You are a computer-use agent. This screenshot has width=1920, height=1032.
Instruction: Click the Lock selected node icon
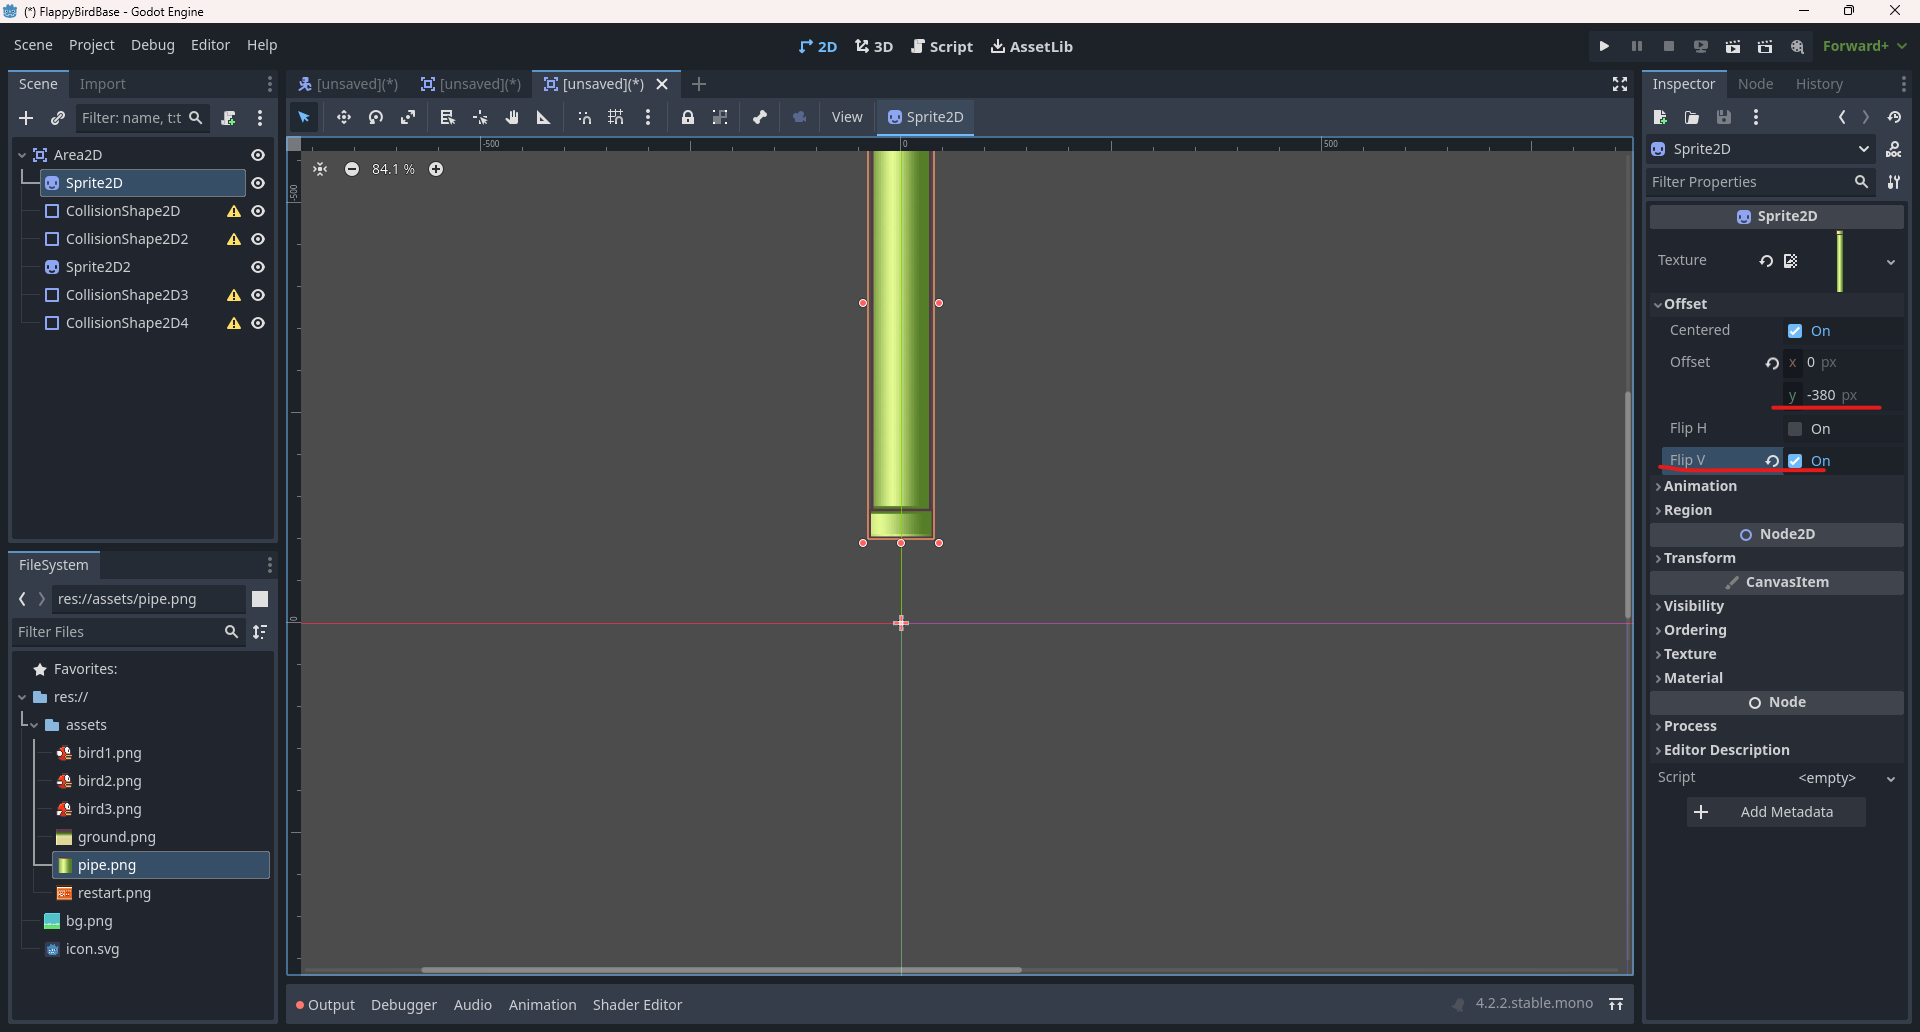(x=687, y=117)
